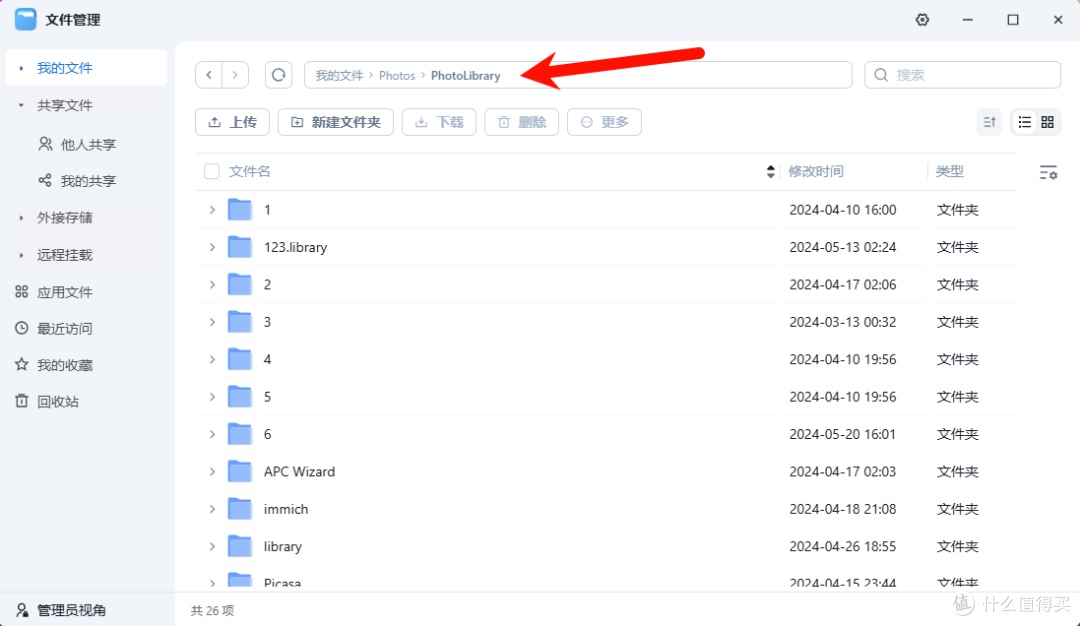The height and width of the screenshot is (626, 1080).
Task: Open the 更多 more button
Action: pyautogui.click(x=604, y=122)
